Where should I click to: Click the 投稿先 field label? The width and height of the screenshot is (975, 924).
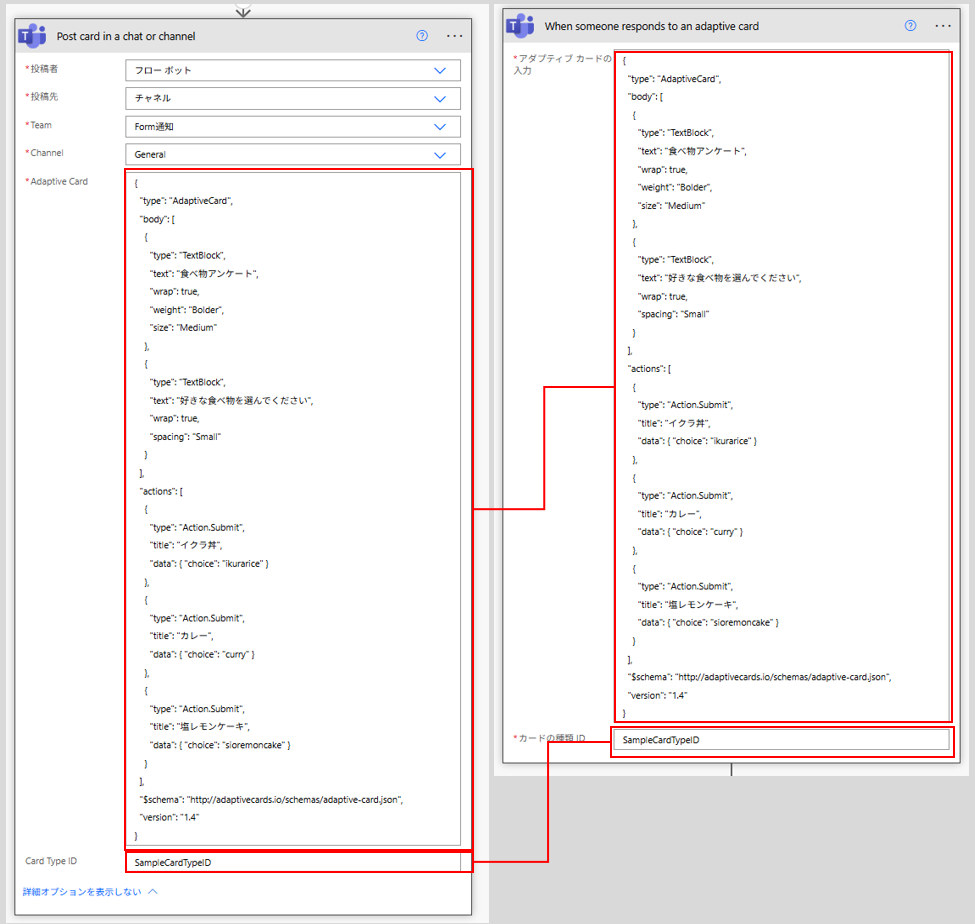pos(42,96)
